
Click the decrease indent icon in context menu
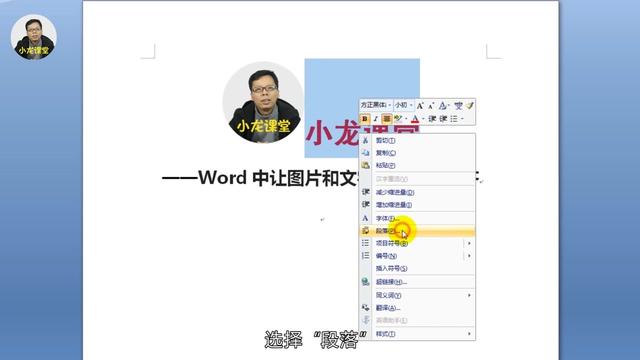click(x=365, y=192)
